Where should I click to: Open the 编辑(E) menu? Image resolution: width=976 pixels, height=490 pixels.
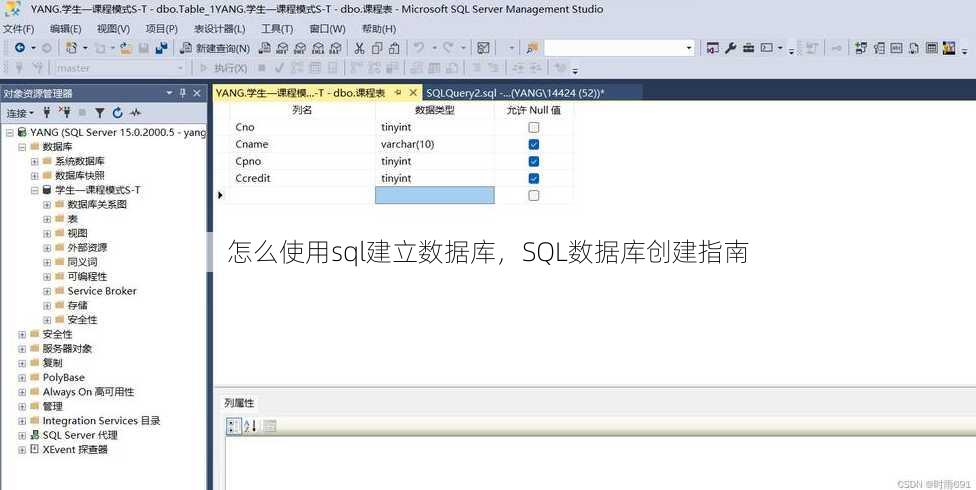65,29
